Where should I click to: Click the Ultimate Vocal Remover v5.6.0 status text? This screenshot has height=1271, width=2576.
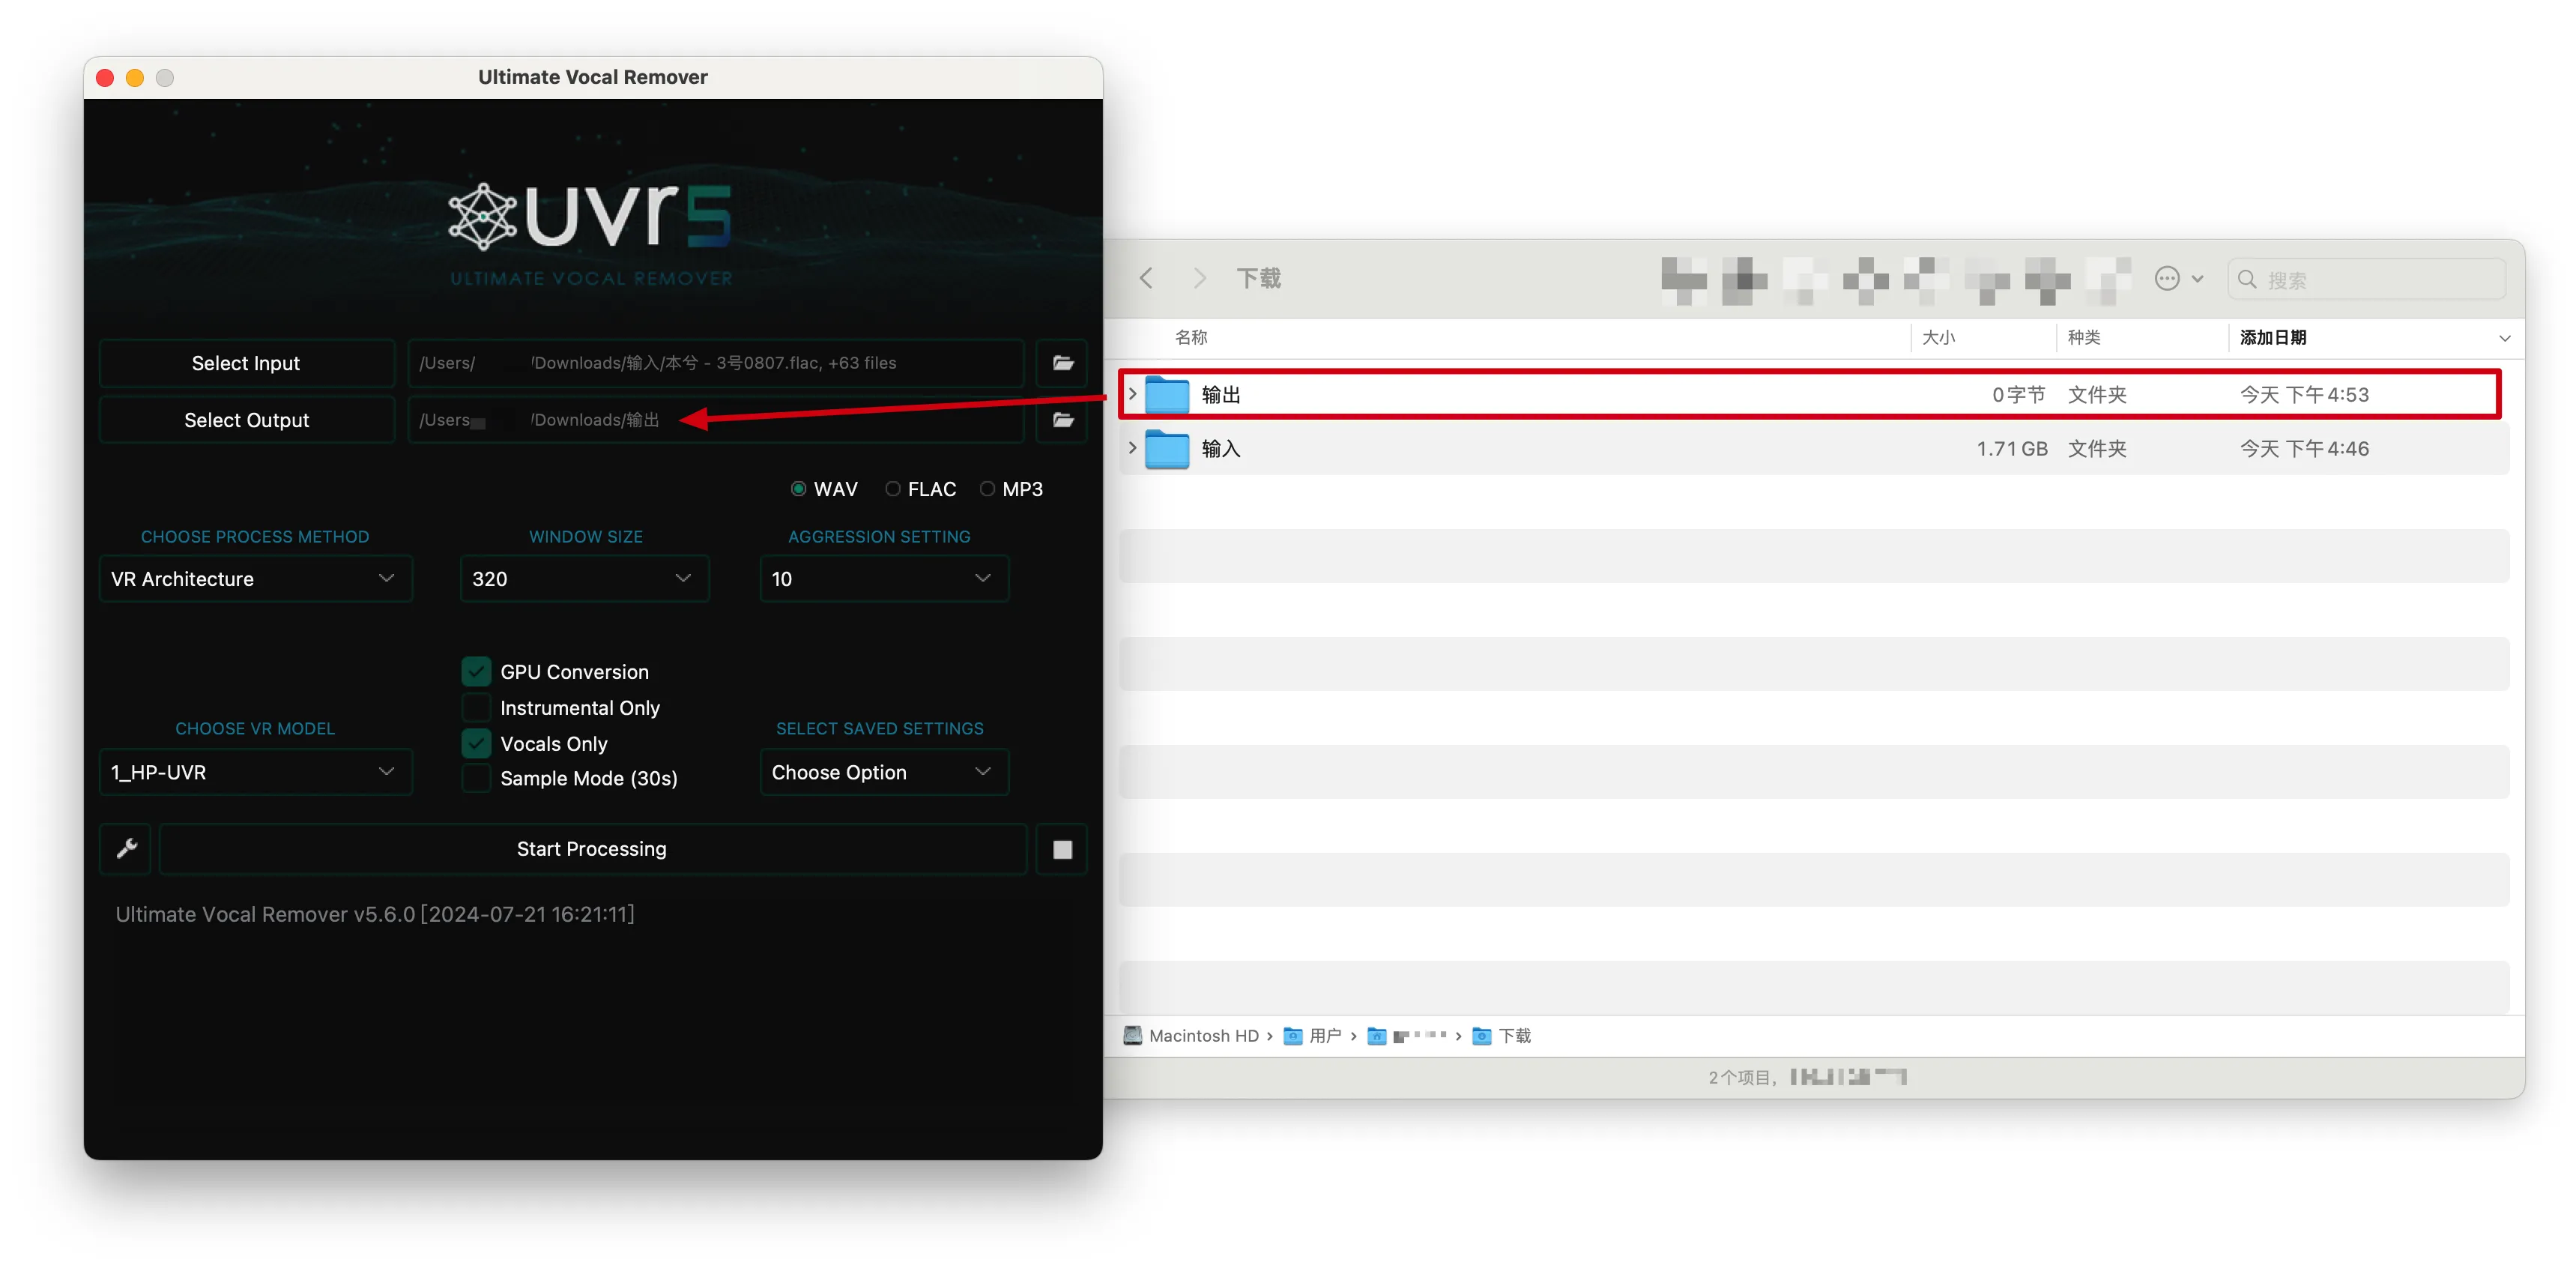[x=375, y=914]
